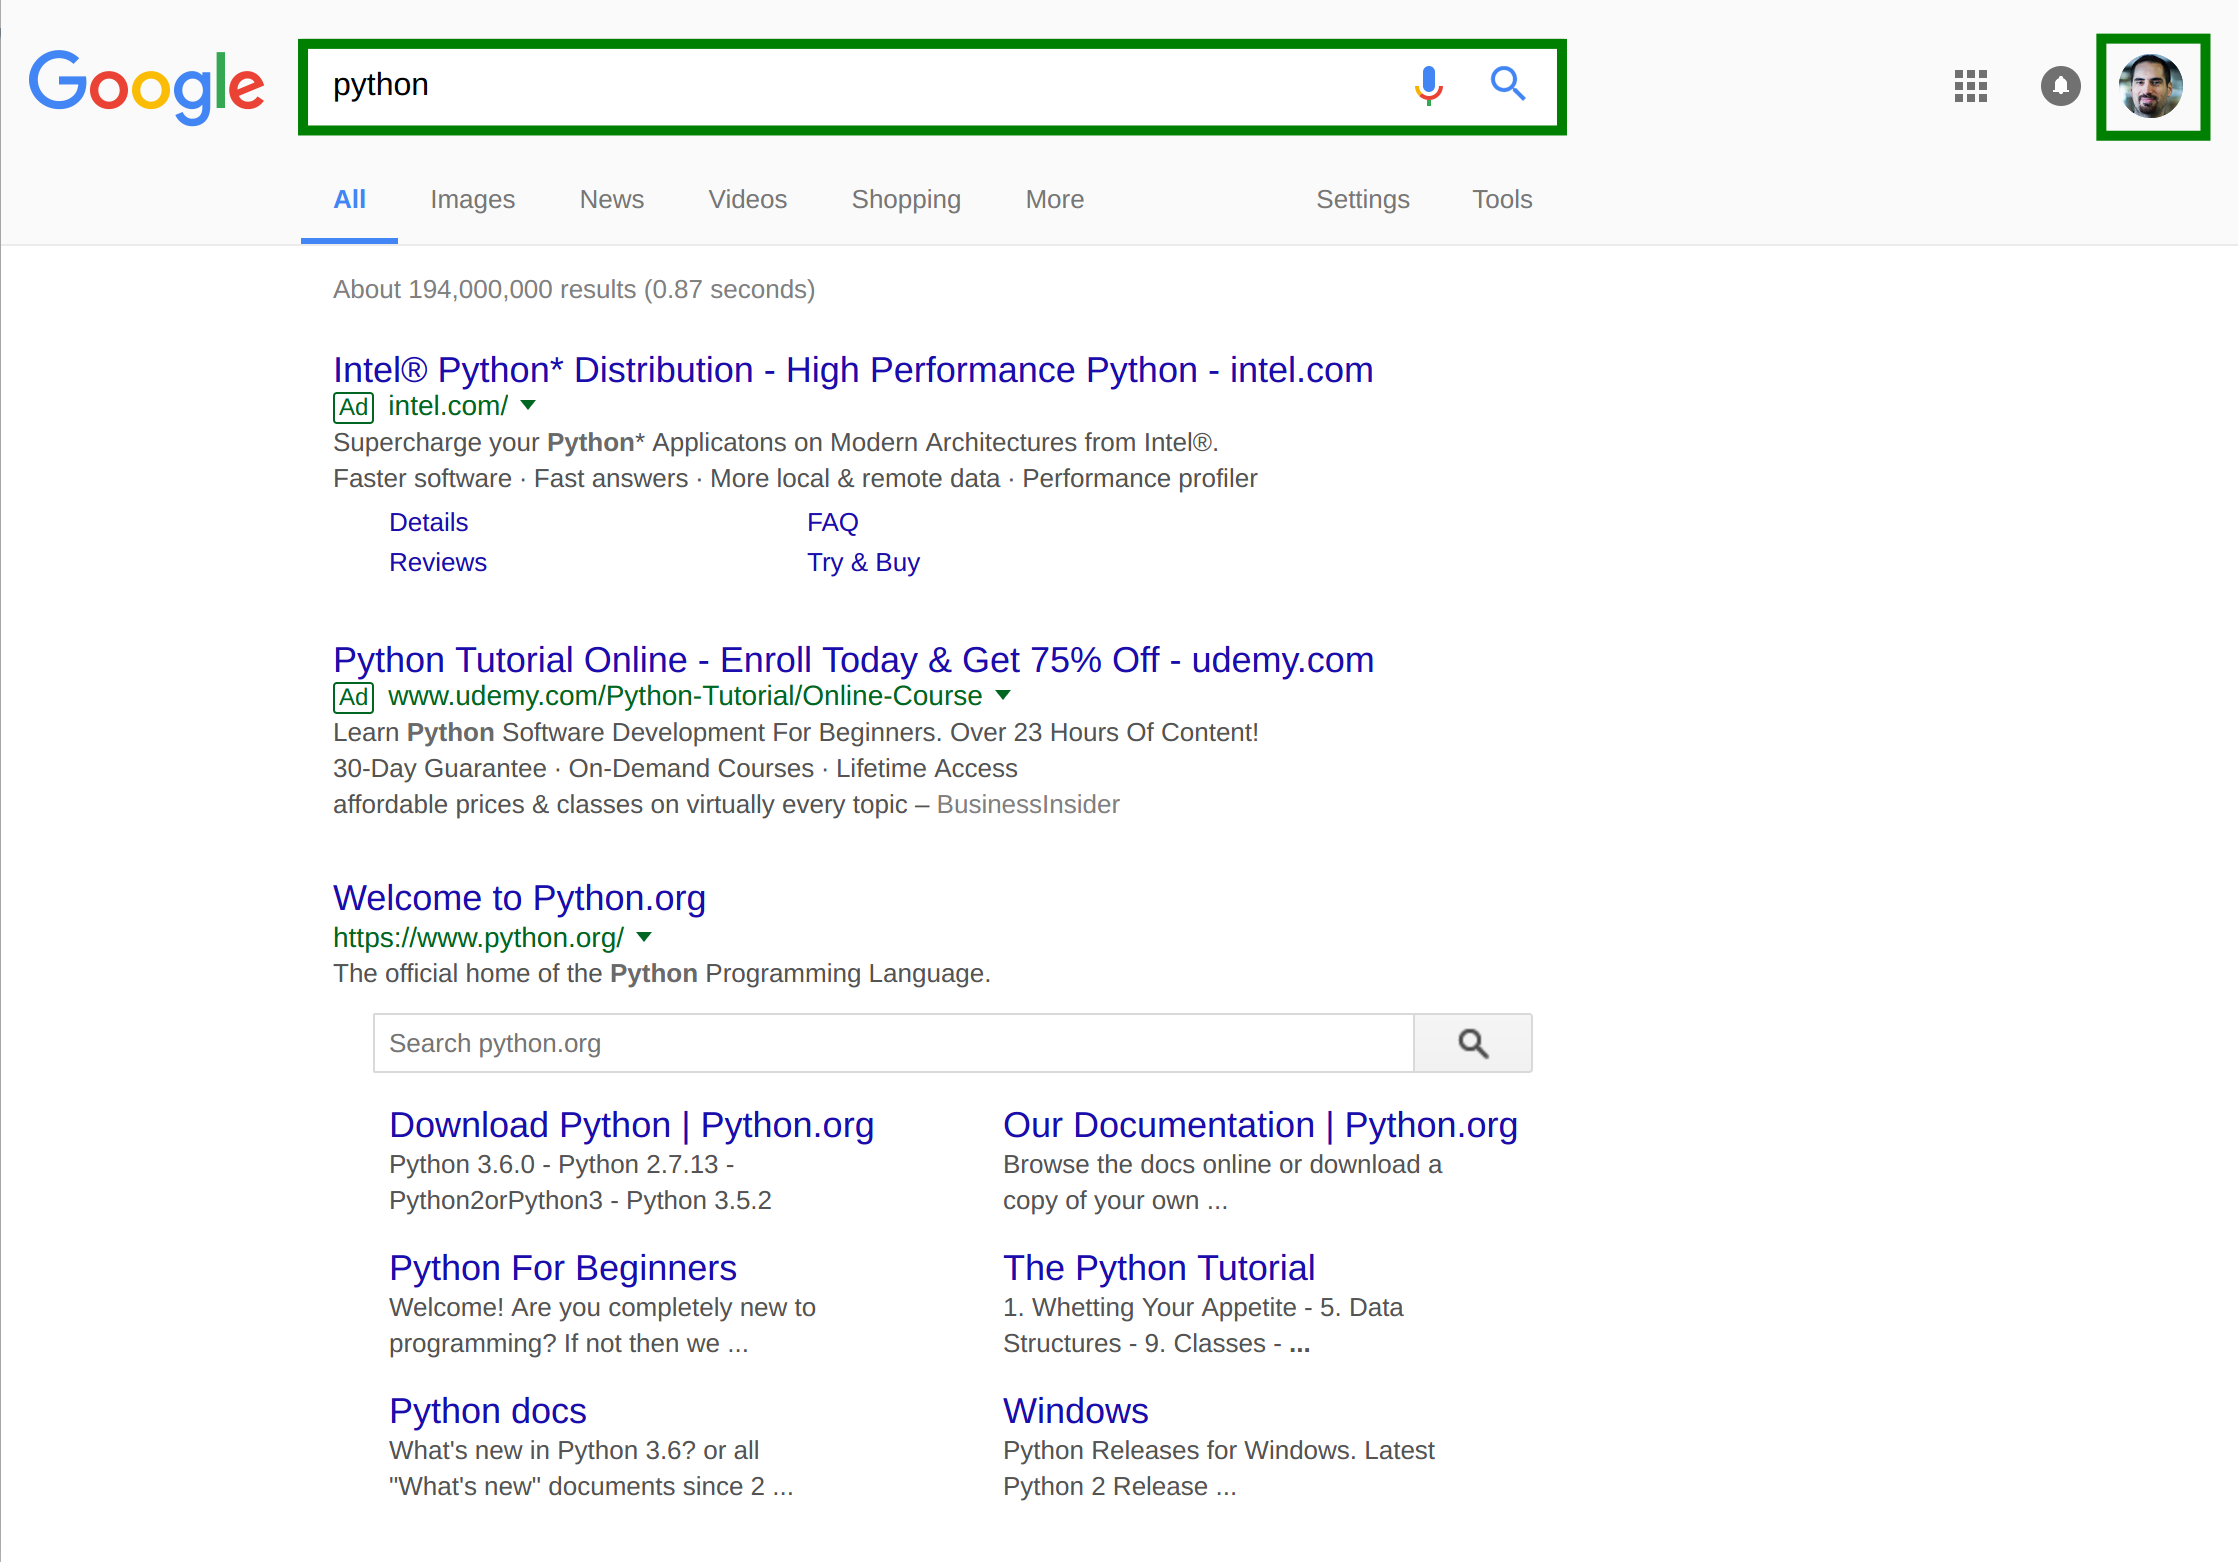Open the Details sitelink
The width and height of the screenshot is (2238, 1562).
[428, 522]
